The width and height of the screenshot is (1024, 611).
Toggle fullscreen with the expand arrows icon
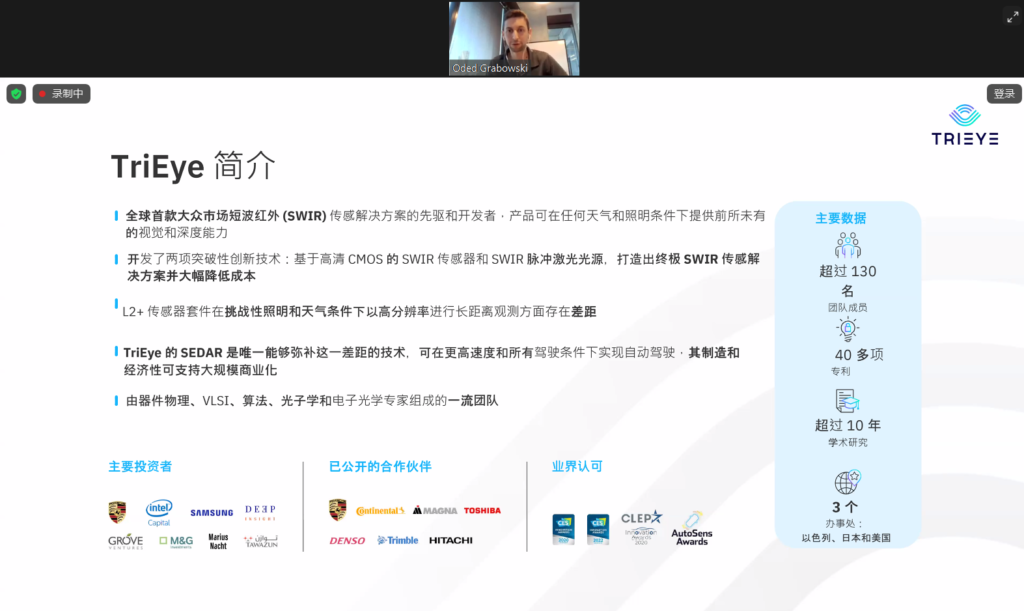(x=1011, y=16)
